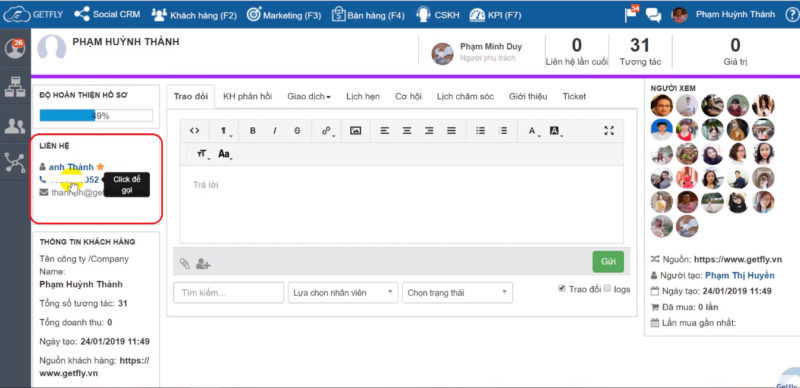Insert a numbered list
800x388 pixels.
[503, 131]
